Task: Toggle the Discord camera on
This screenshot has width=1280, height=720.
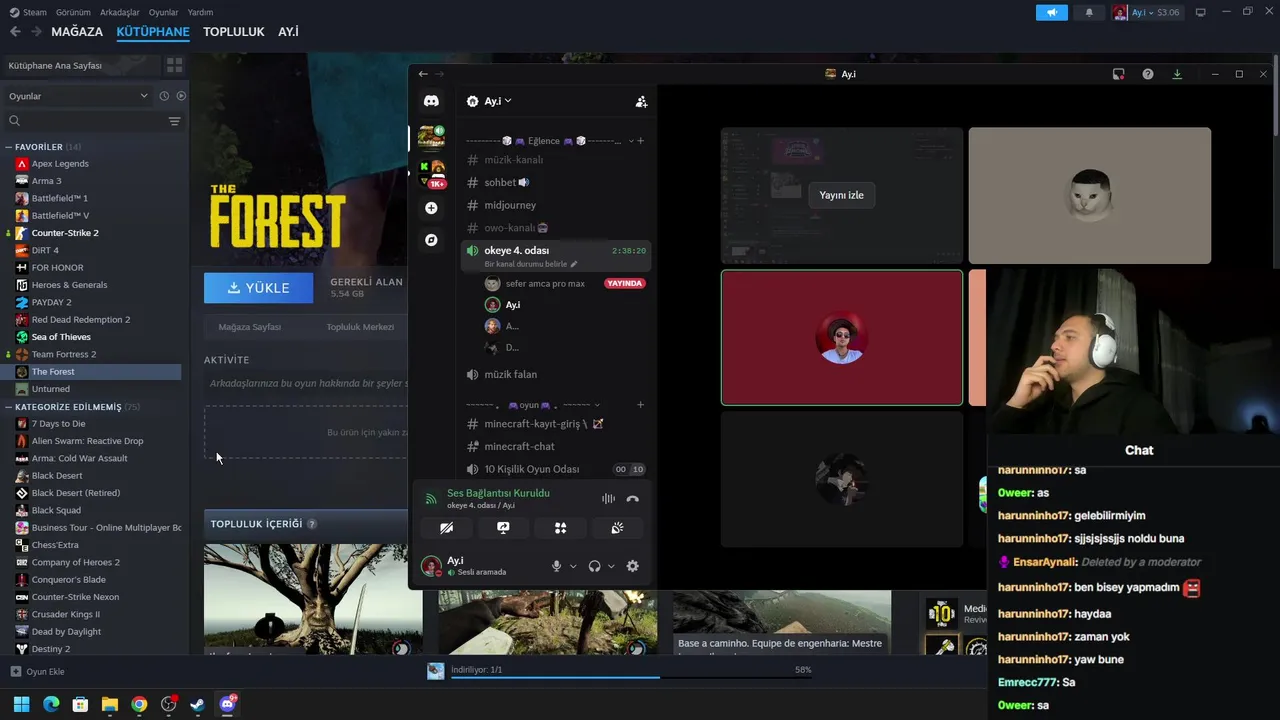Action: tap(446, 528)
